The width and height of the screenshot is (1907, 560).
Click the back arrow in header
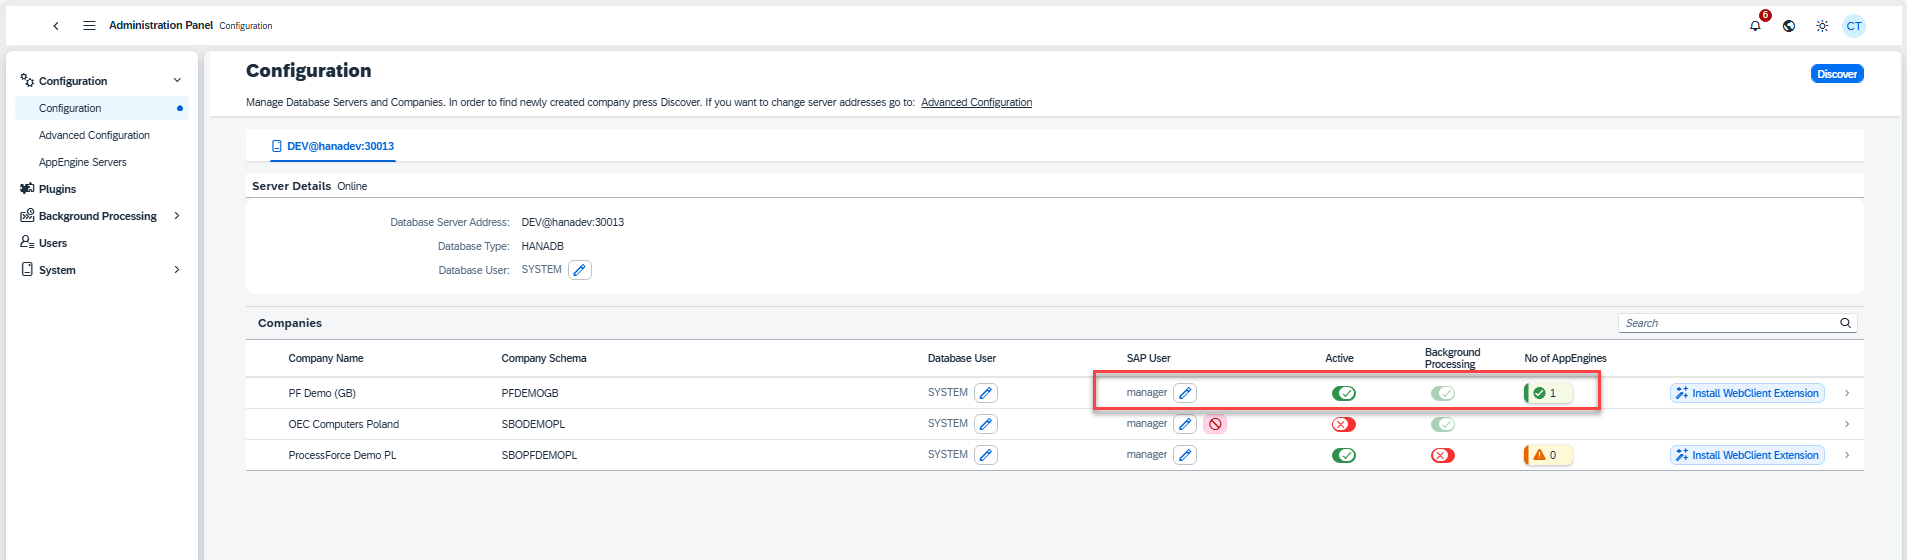click(56, 26)
